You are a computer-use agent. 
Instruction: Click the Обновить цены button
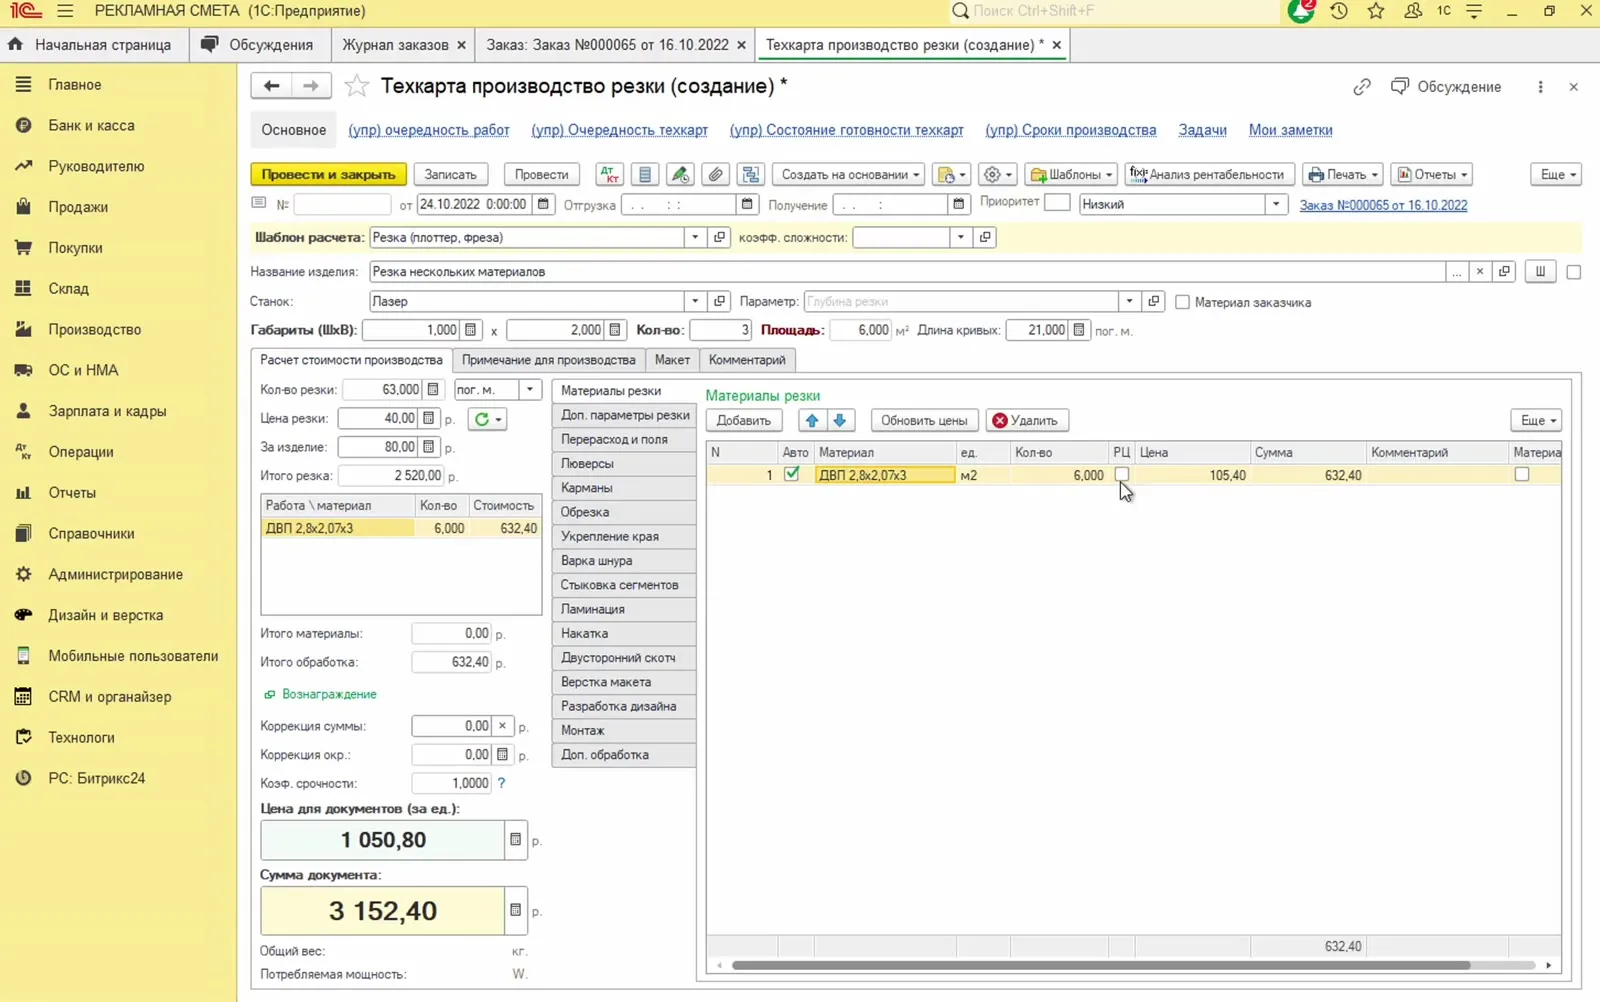click(x=924, y=420)
